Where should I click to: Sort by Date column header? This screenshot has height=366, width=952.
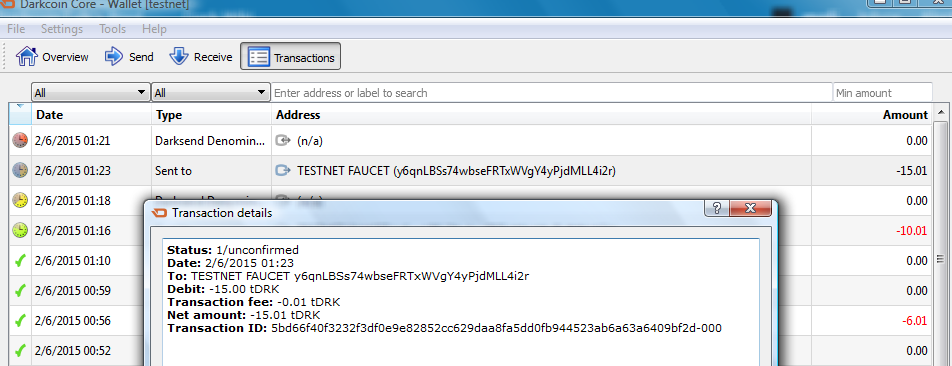91,115
